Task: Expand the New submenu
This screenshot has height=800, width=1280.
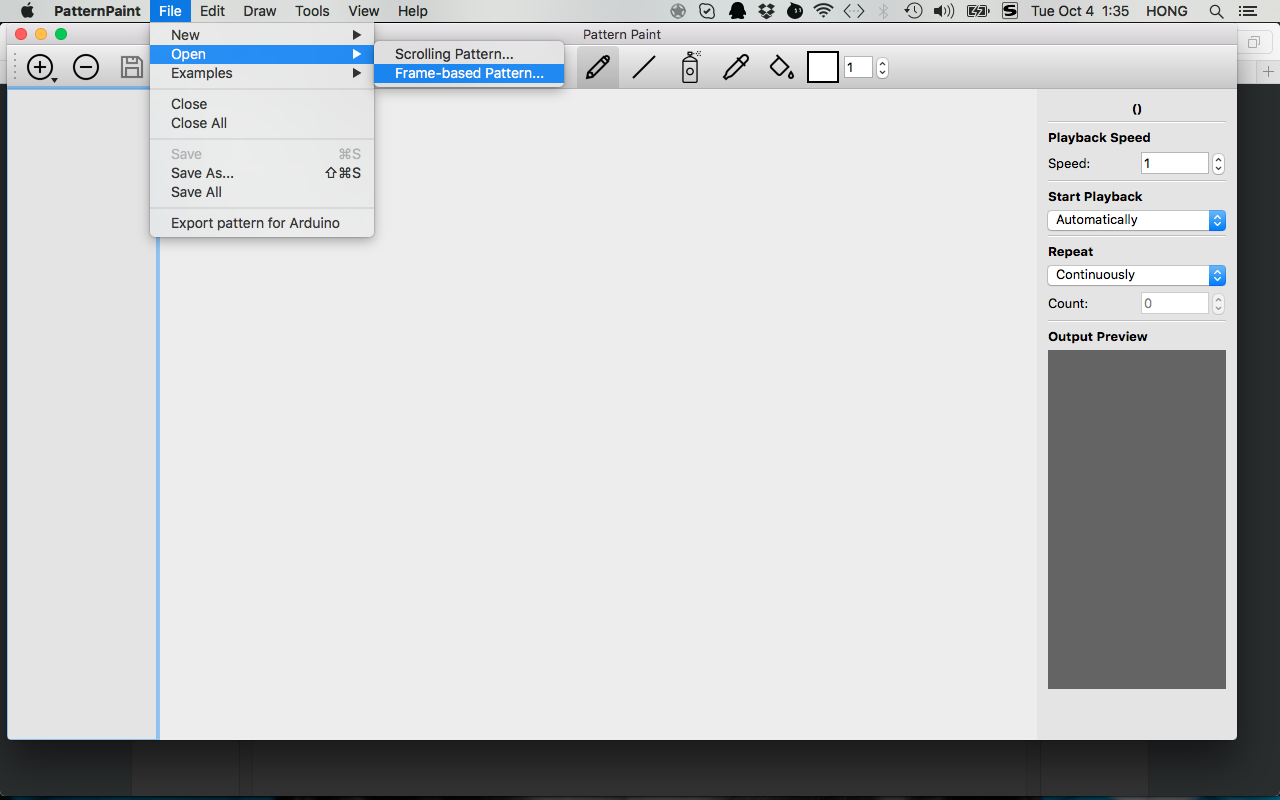Action: point(262,35)
